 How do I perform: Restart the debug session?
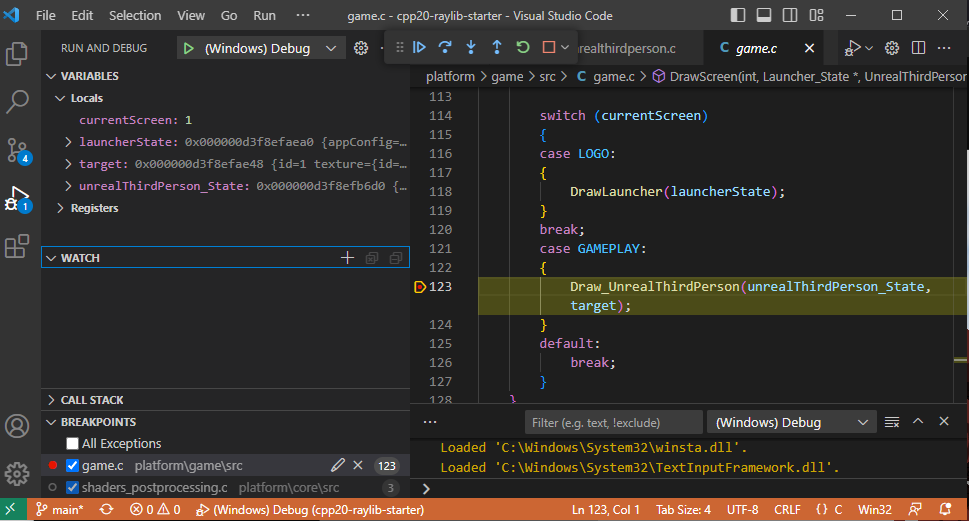tap(523, 47)
